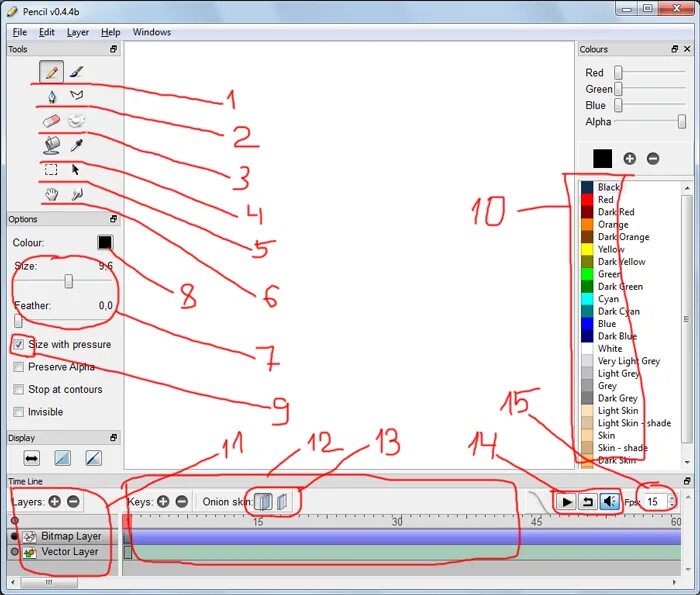Select the Bitmap Layer row
Screen dimensions: 700x595
tap(62, 536)
